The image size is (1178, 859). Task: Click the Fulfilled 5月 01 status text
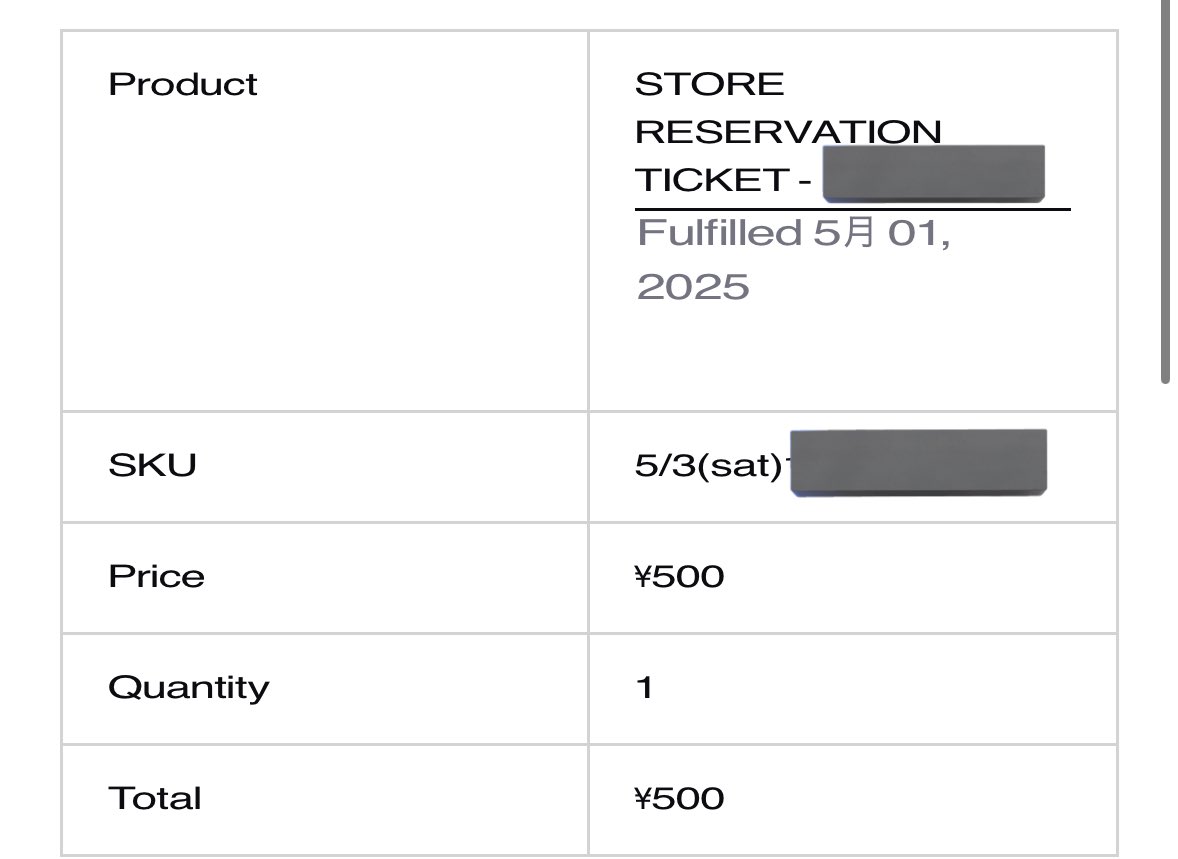pyautogui.click(x=793, y=234)
